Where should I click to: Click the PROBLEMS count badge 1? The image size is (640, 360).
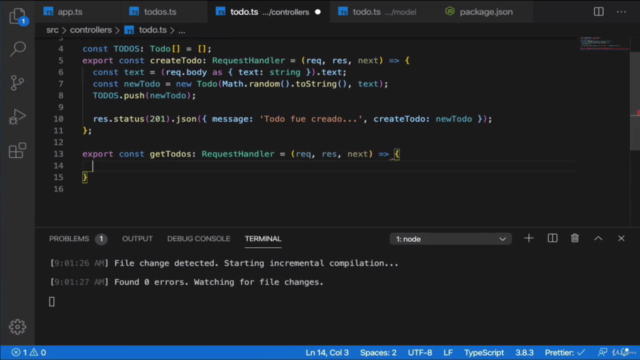pyautogui.click(x=101, y=239)
